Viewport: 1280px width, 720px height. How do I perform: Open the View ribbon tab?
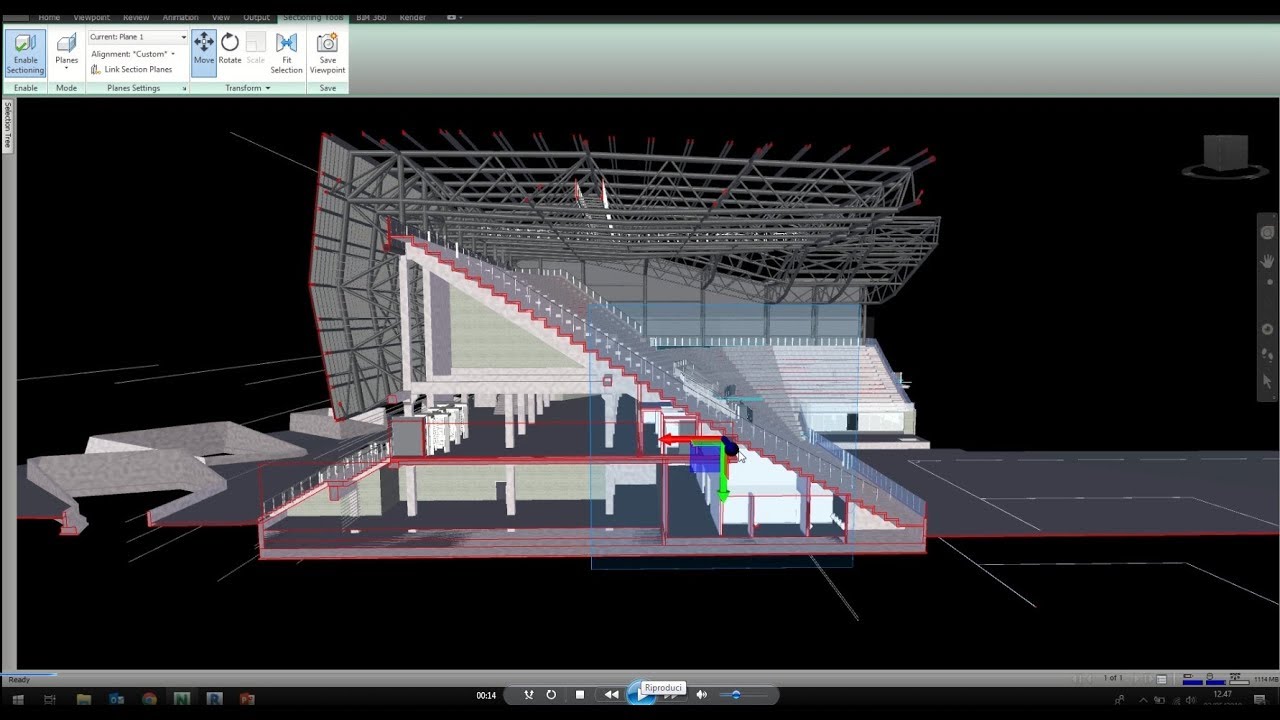click(x=221, y=17)
